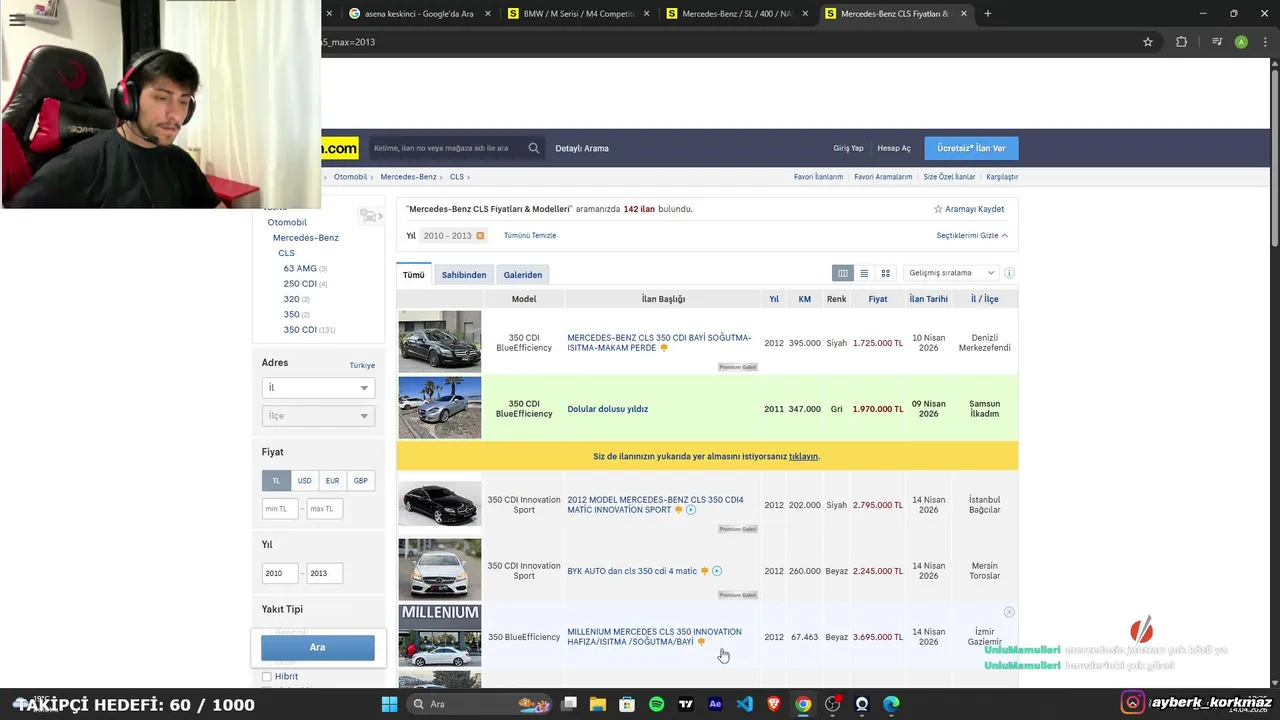Switch to grid gallery view icon
Viewport: 1280px width, 720px height.
pyautogui.click(x=885, y=273)
